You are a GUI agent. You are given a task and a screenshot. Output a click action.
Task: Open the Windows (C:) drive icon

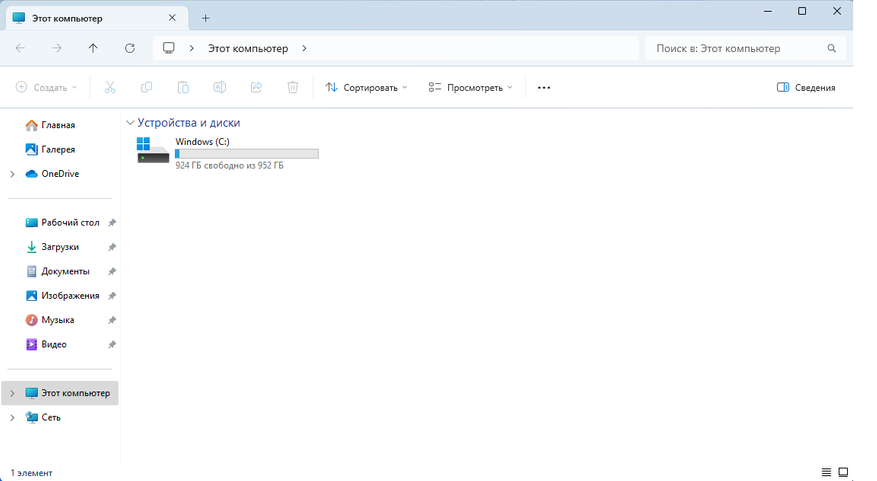(x=153, y=150)
